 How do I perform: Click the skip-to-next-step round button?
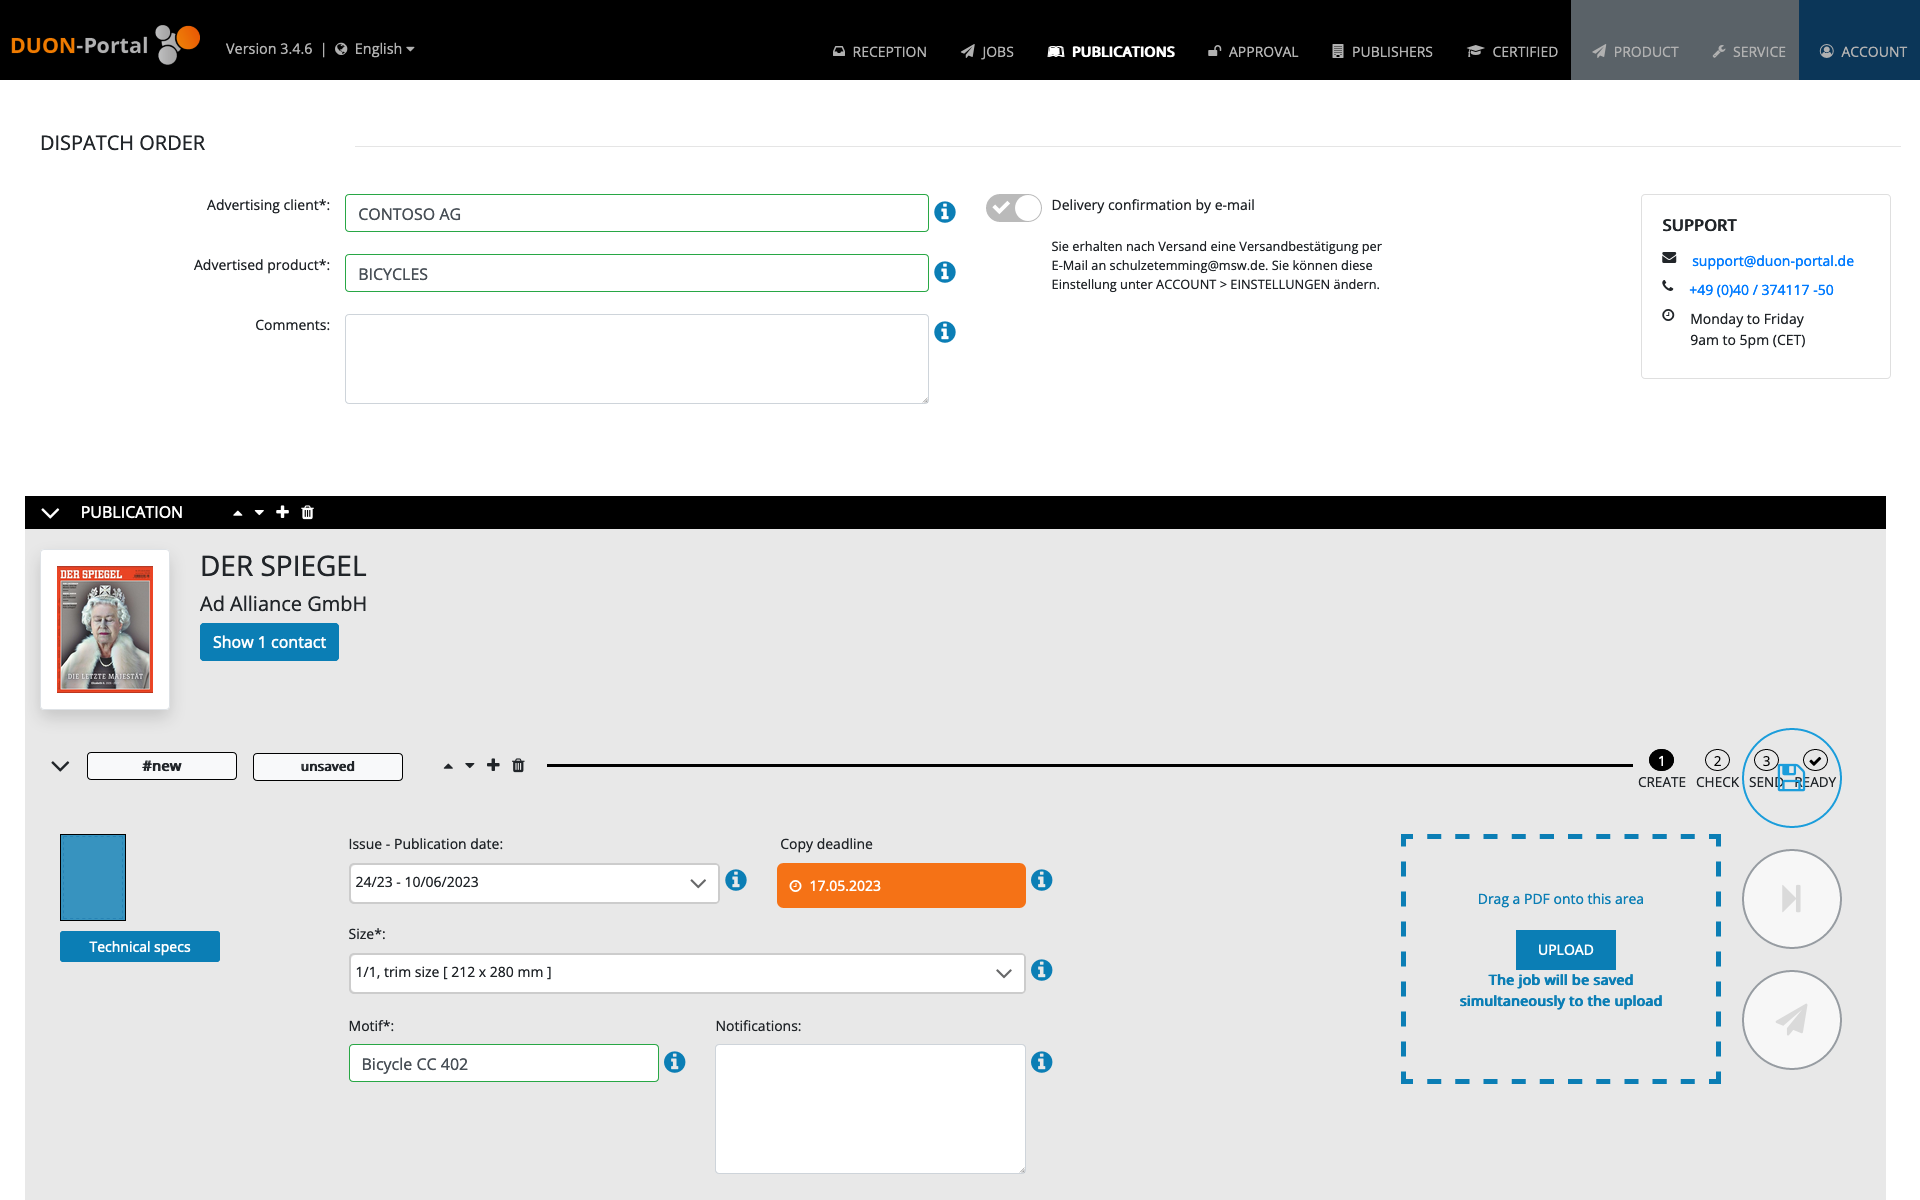1792,899
